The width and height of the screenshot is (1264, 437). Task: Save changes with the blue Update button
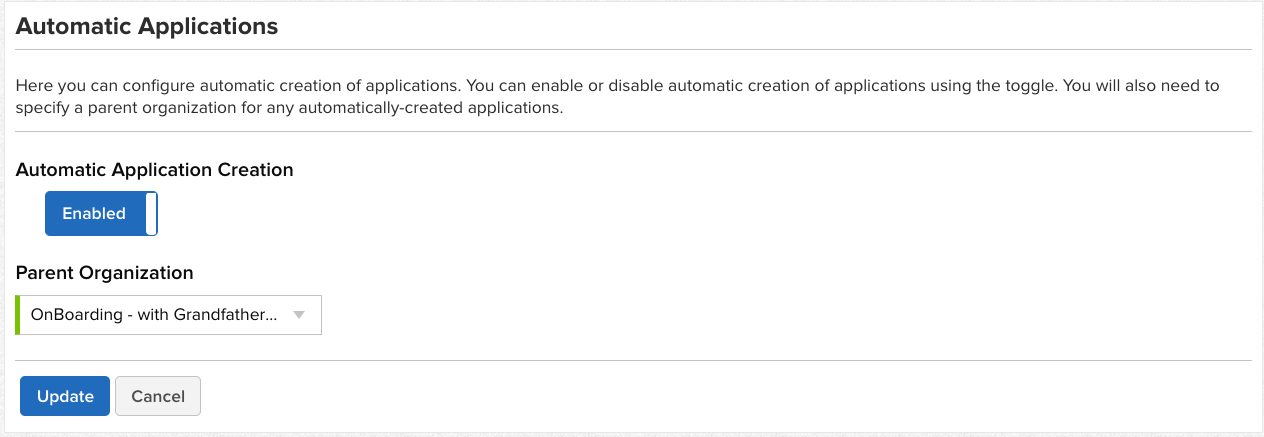(65, 396)
